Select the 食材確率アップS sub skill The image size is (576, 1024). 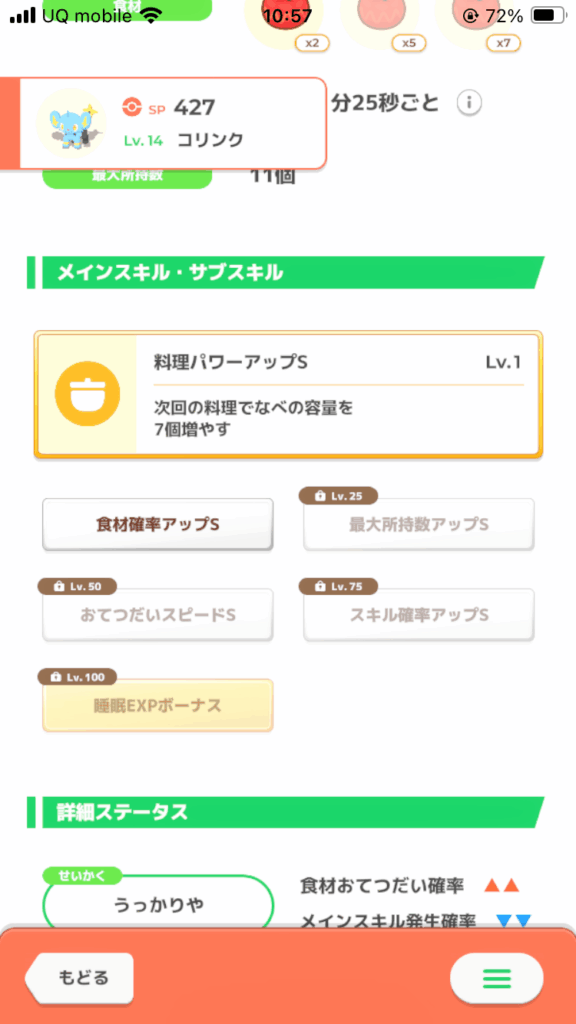(158, 524)
